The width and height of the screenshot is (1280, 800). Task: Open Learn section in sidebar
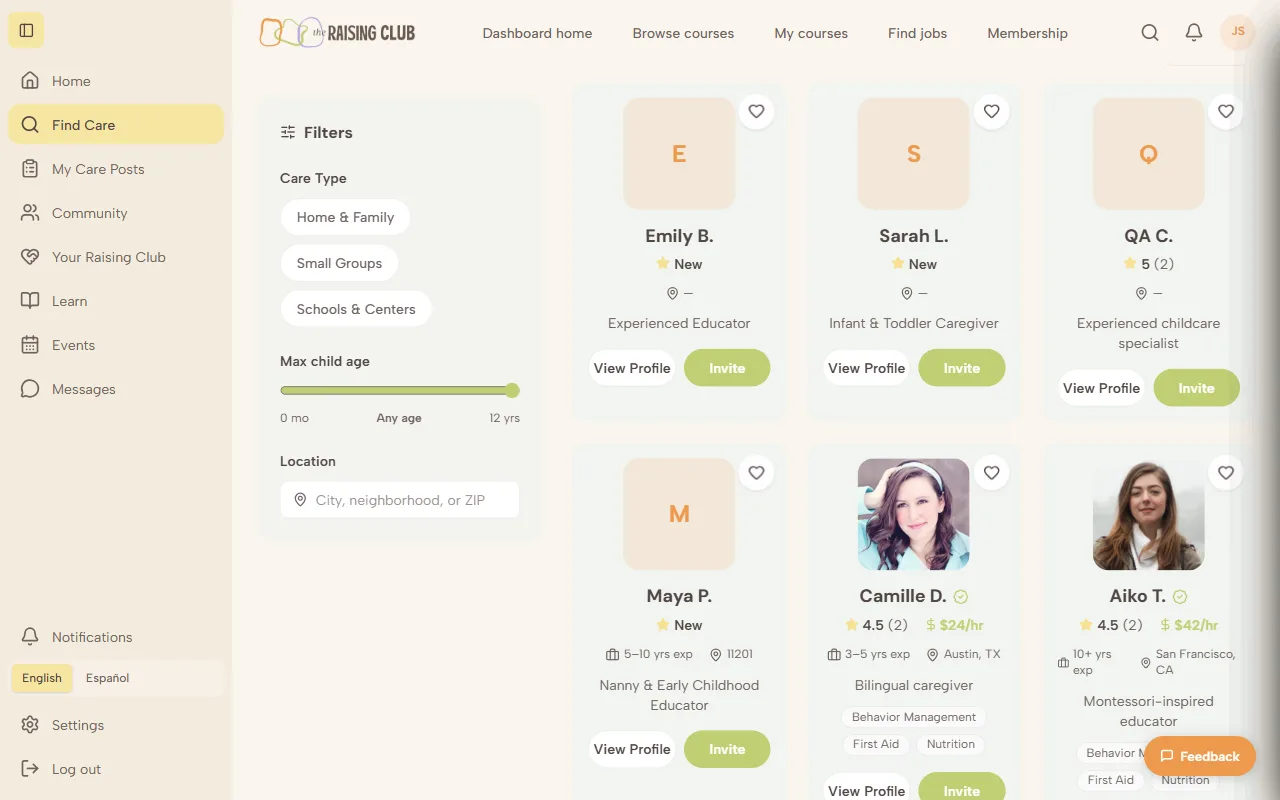(x=116, y=301)
